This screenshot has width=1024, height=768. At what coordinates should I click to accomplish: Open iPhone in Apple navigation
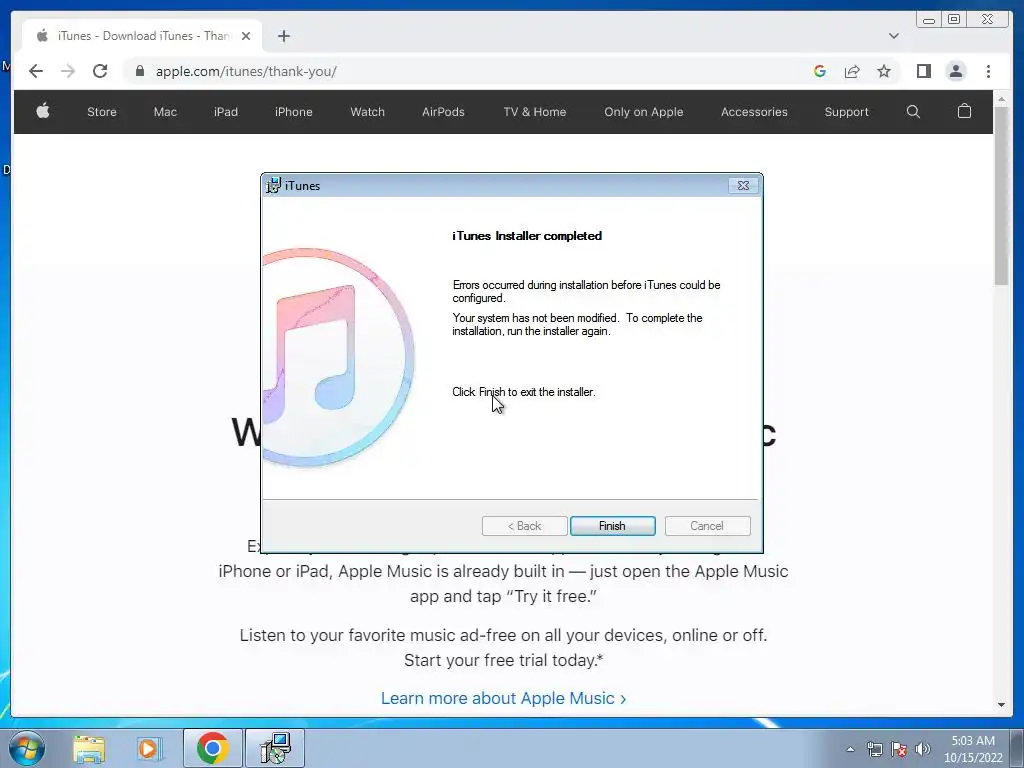coord(293,112)
